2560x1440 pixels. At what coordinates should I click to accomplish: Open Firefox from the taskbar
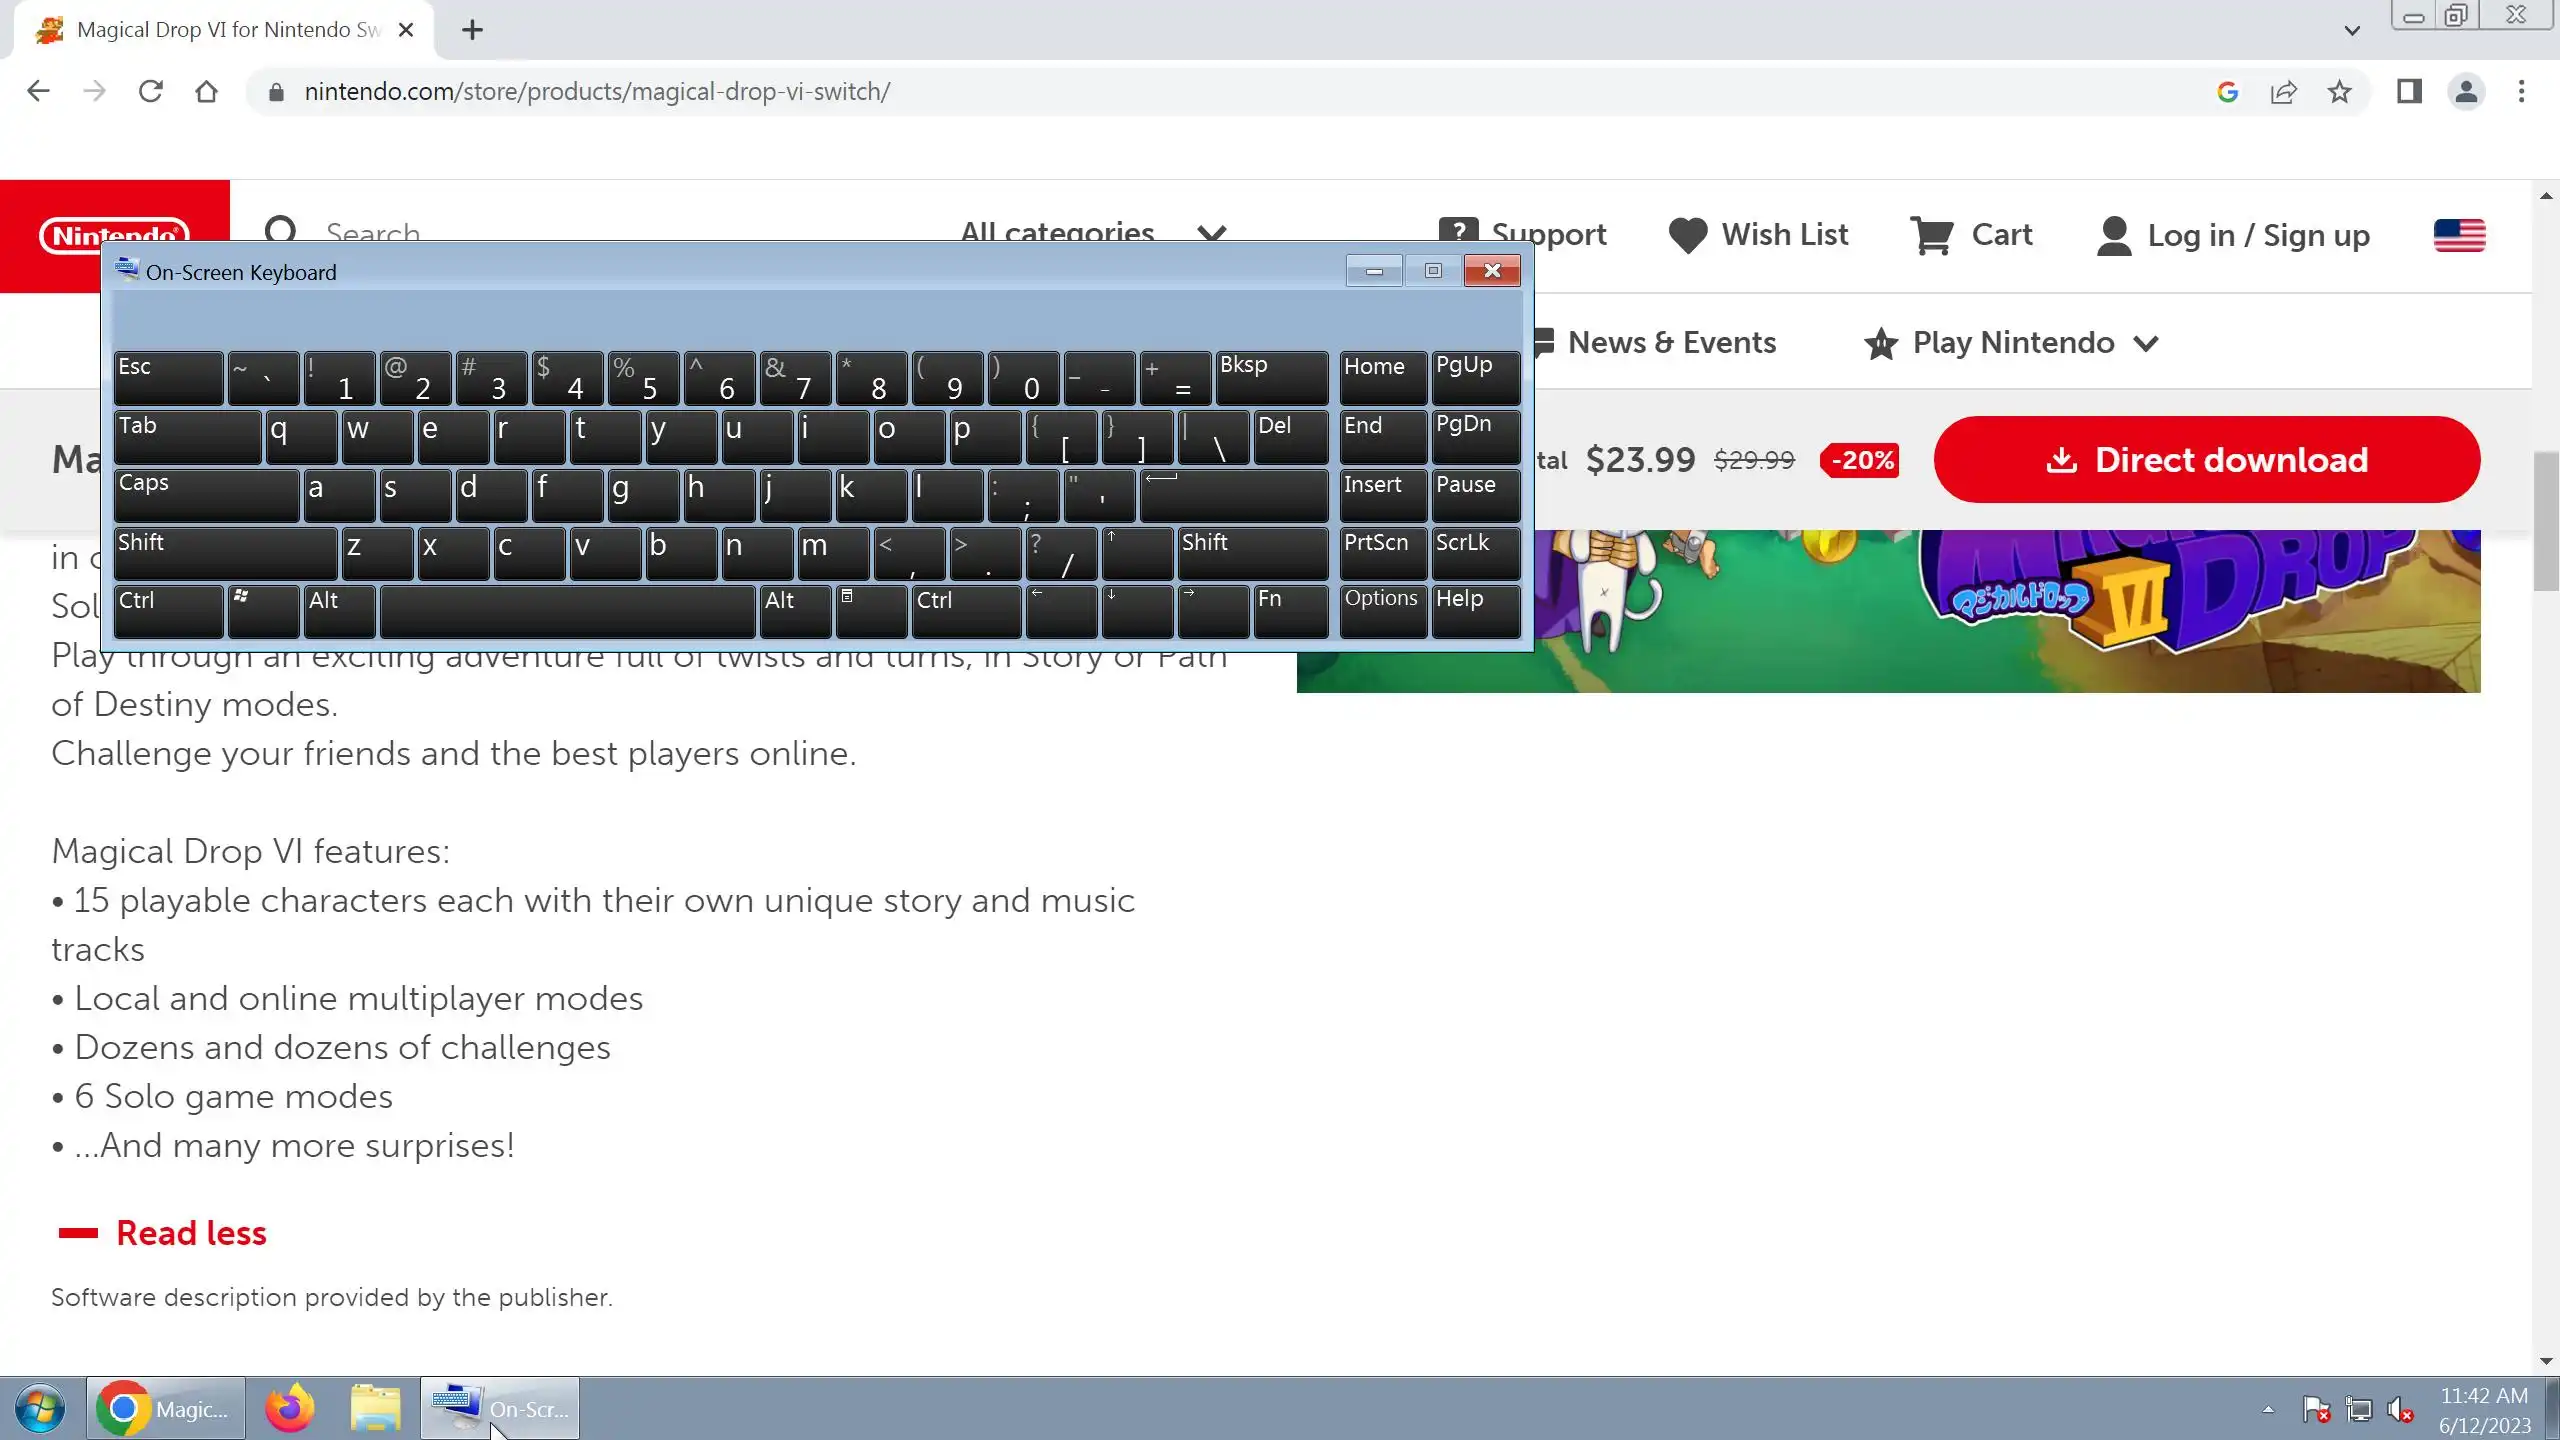290,1408
